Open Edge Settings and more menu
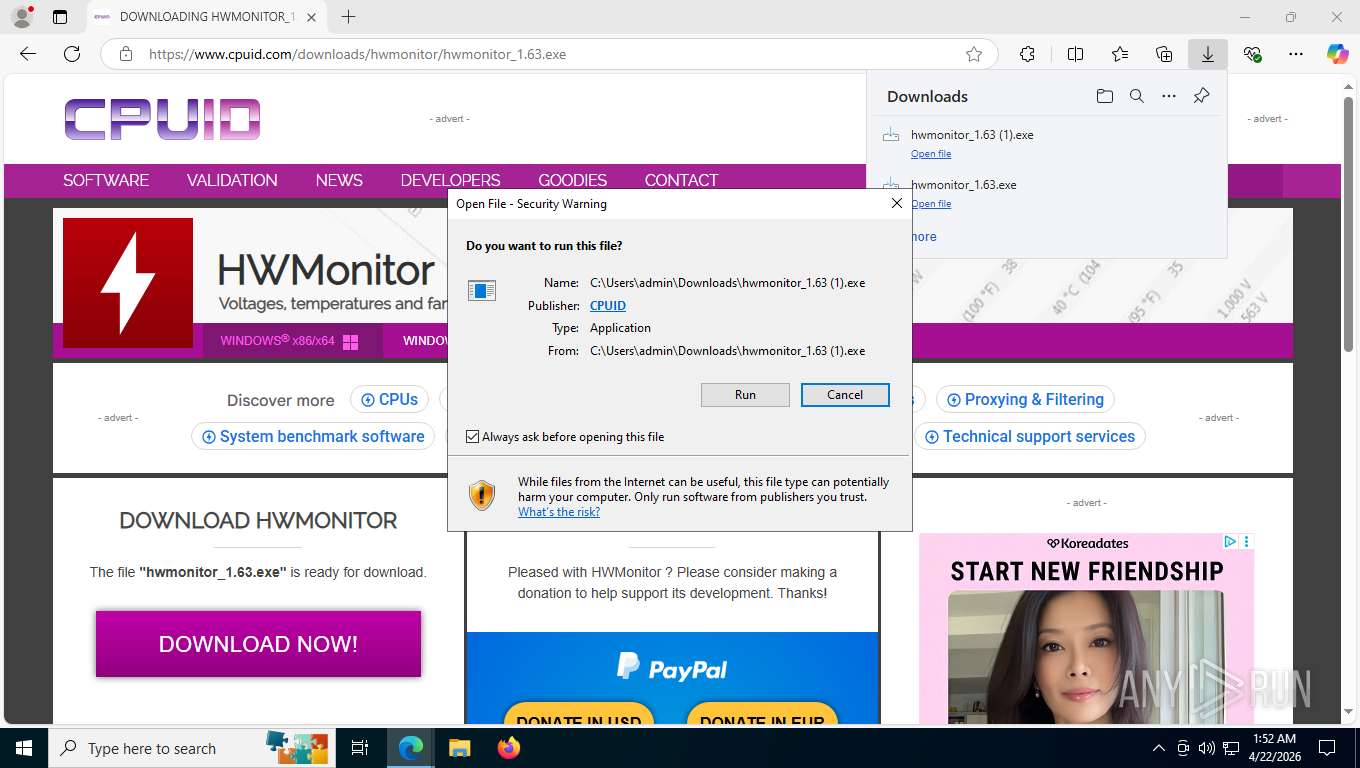Screen dimensions: 1360x768 coord(1296,54)
